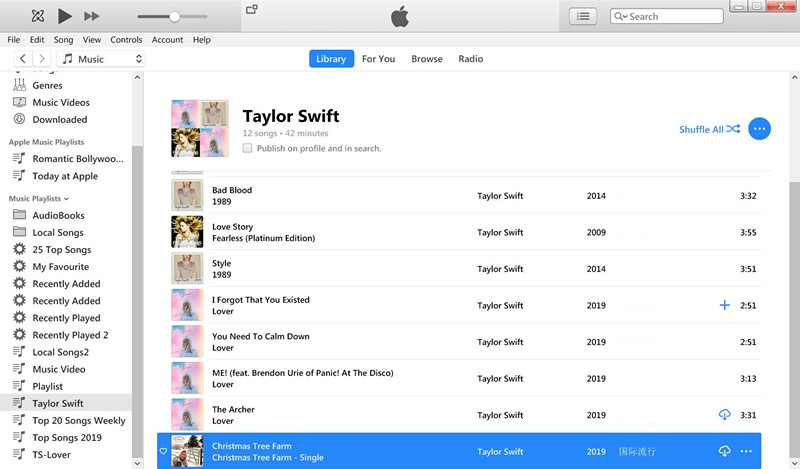The image size is (800, 469).
Task: Love Christmas Tree Farm with heart icon
Action: coord(163,451)
